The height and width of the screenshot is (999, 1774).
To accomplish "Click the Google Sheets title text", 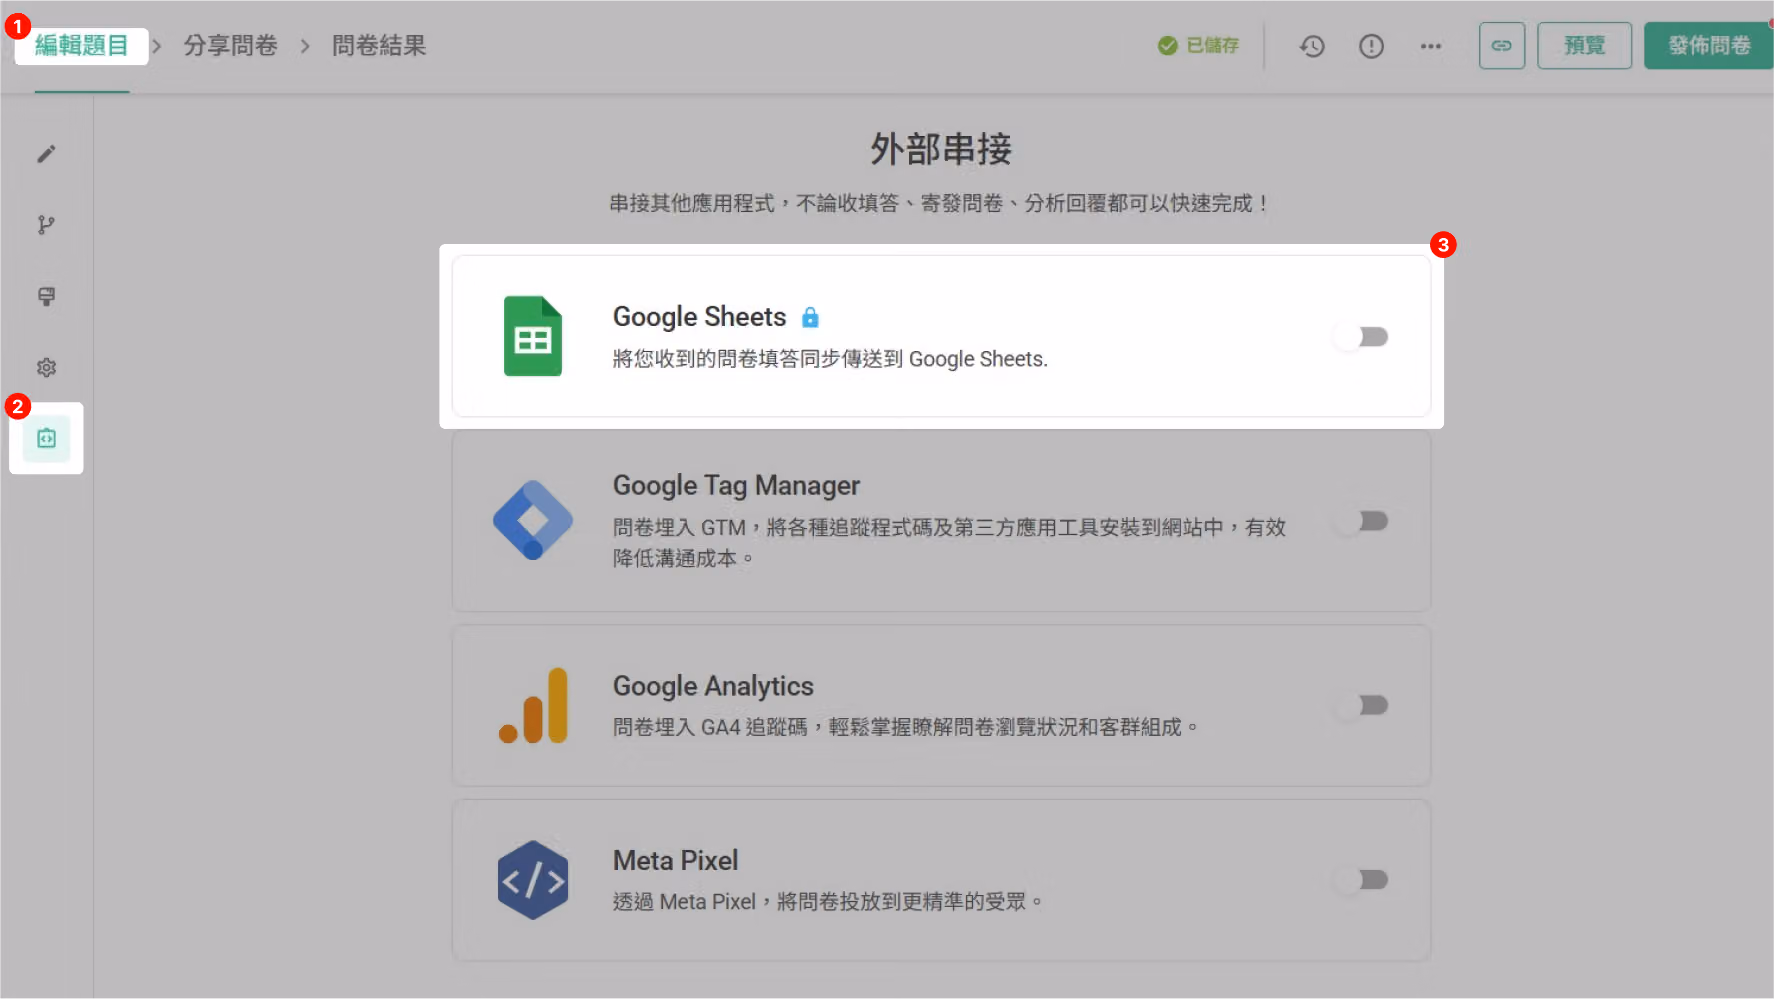I will (x=699, y=317).
